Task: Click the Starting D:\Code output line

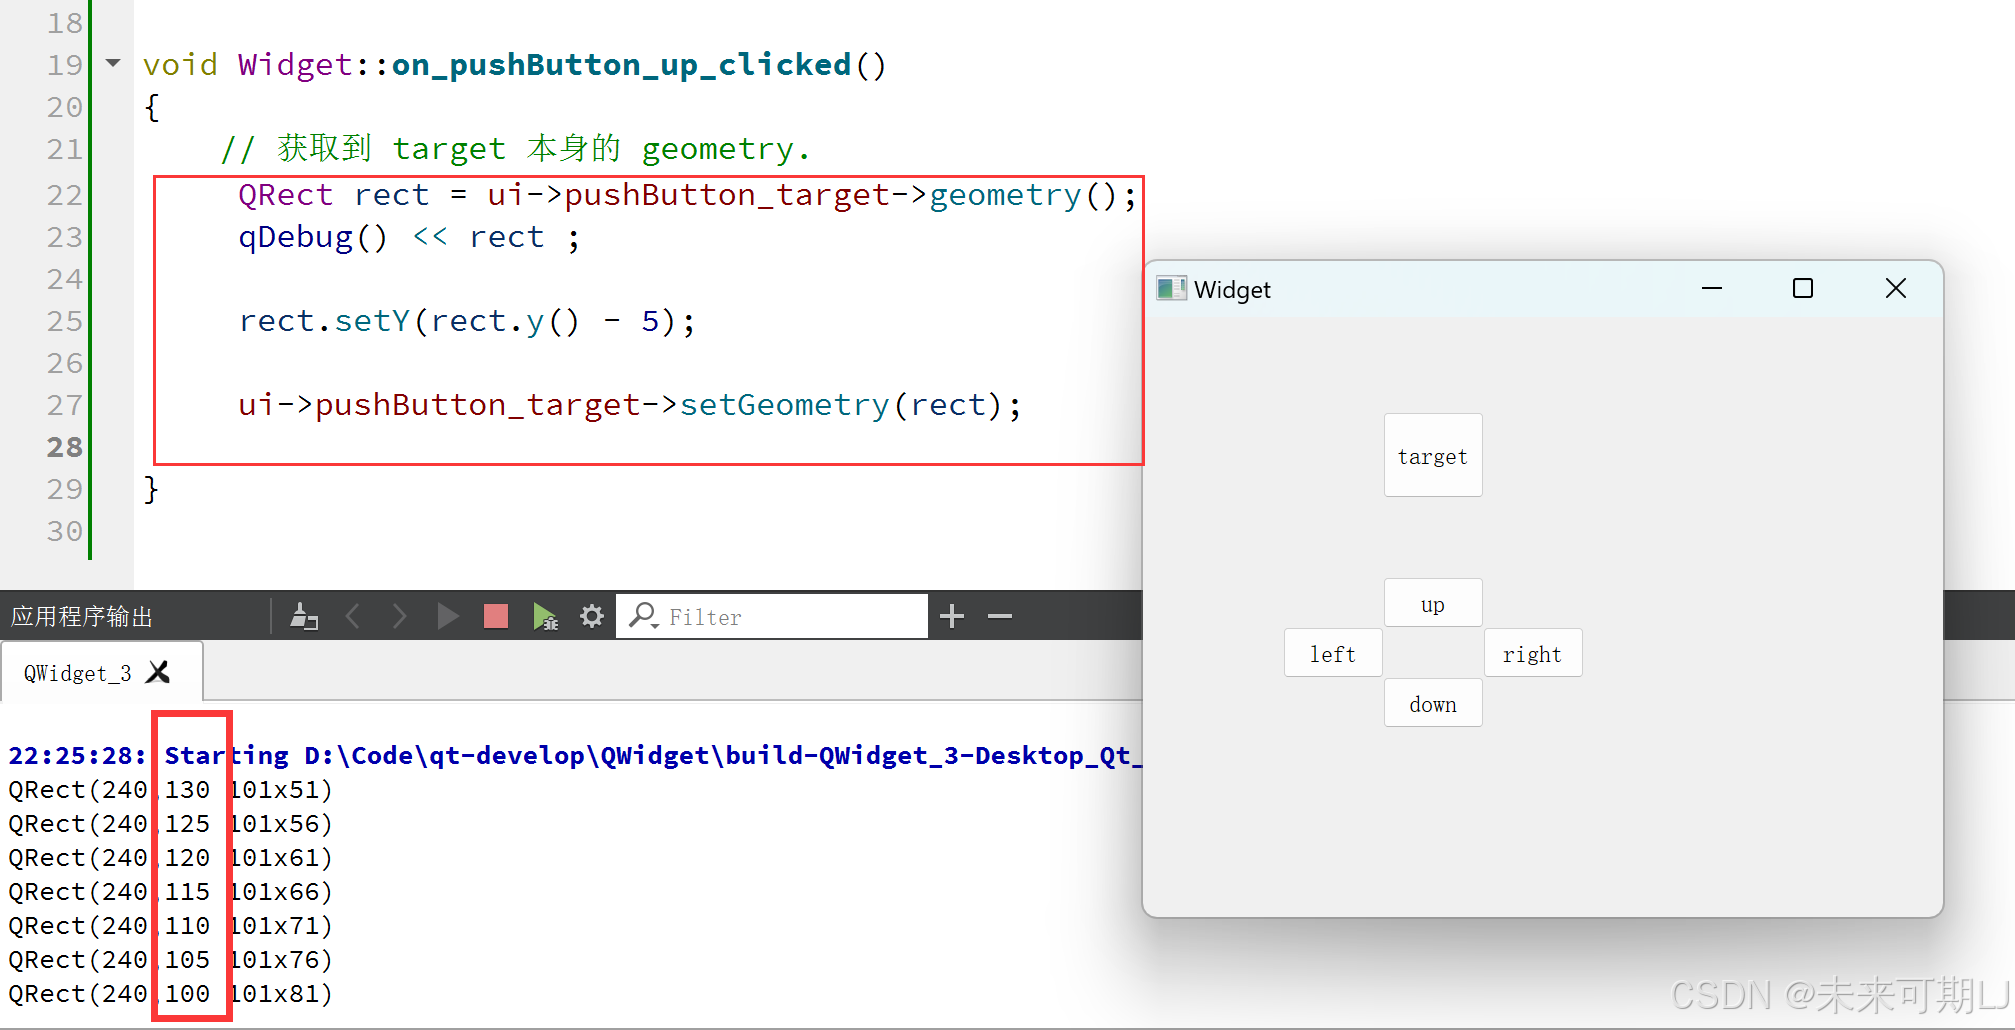Action: (575, 755)
